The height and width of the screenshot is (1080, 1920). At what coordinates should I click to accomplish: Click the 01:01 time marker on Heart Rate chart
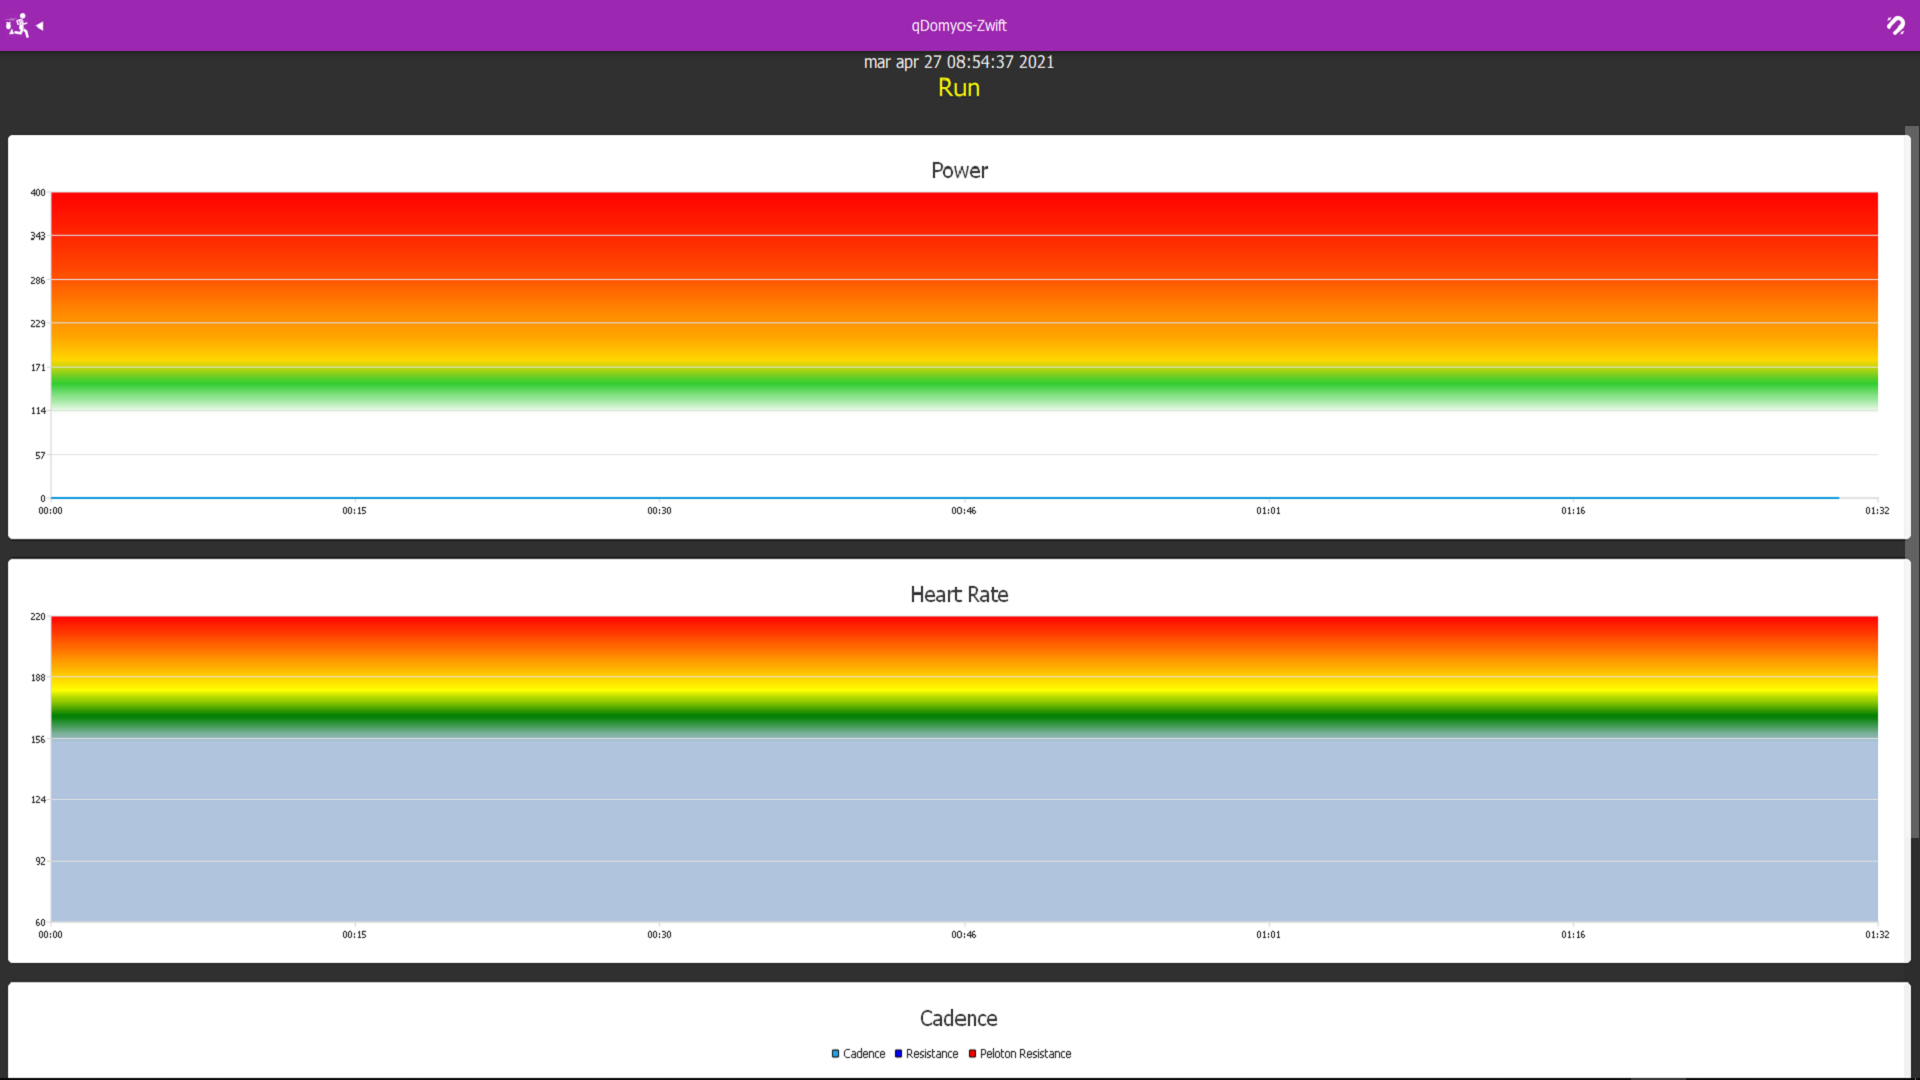tap(1268, 935)
